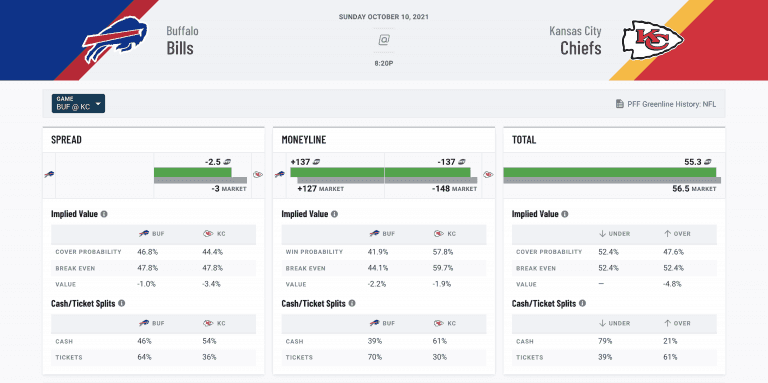The height and width of the screenshot is (383, 768).
Task: Click the Buffalo Bills team name
Action: 182,40
